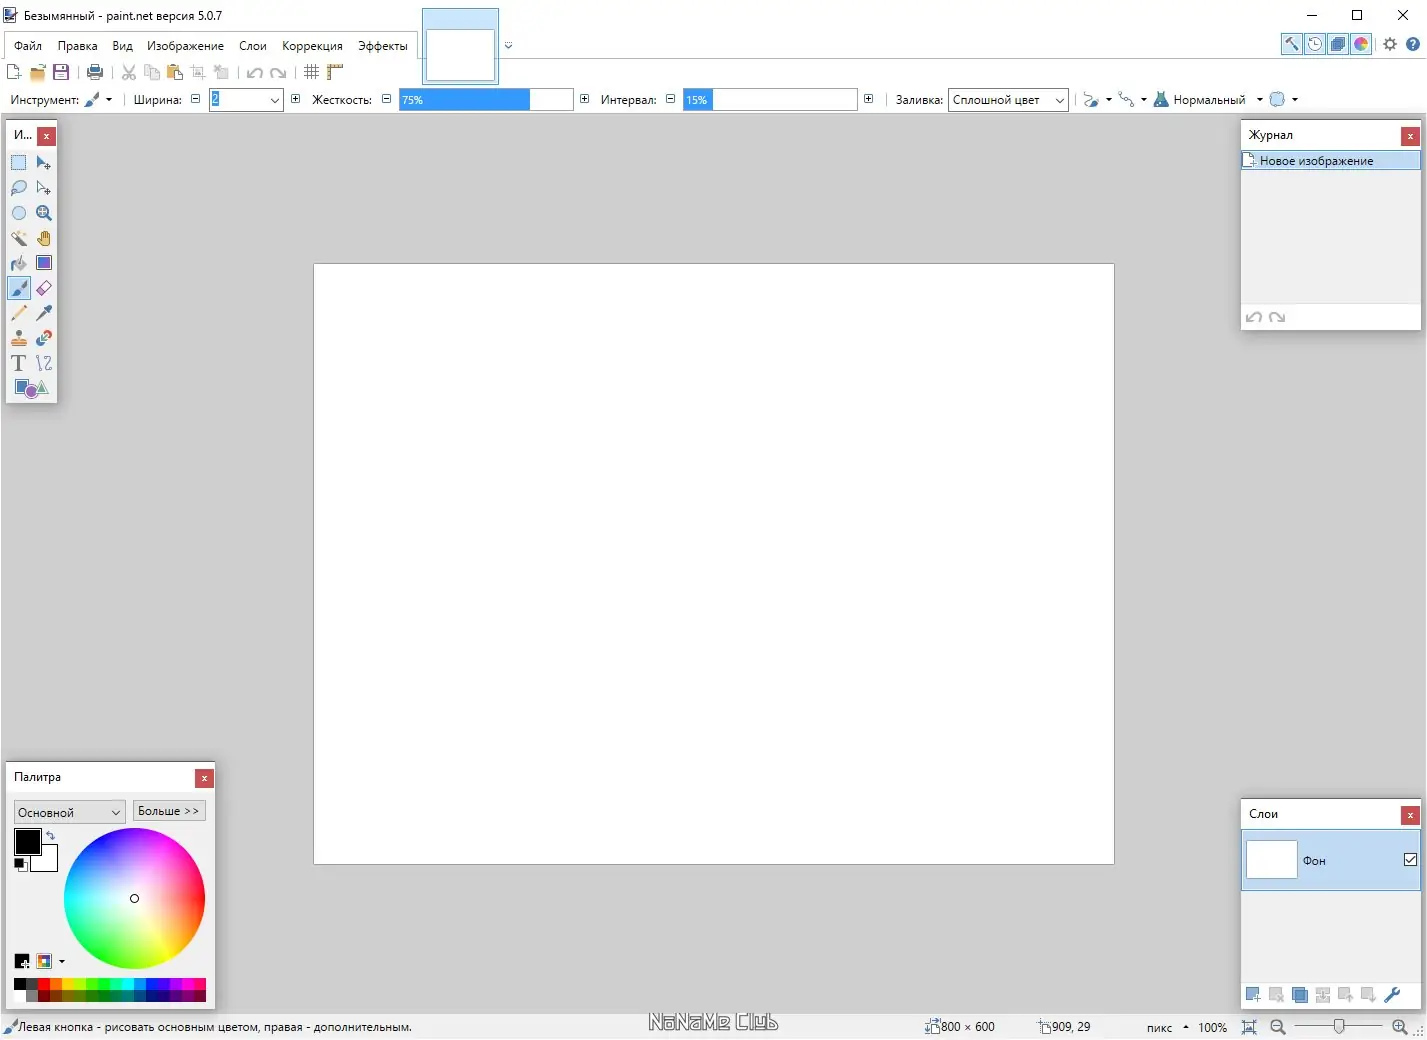1427x1040 pixels.
Task: Open an image file with the folder icon
Action: coord(38,72)
